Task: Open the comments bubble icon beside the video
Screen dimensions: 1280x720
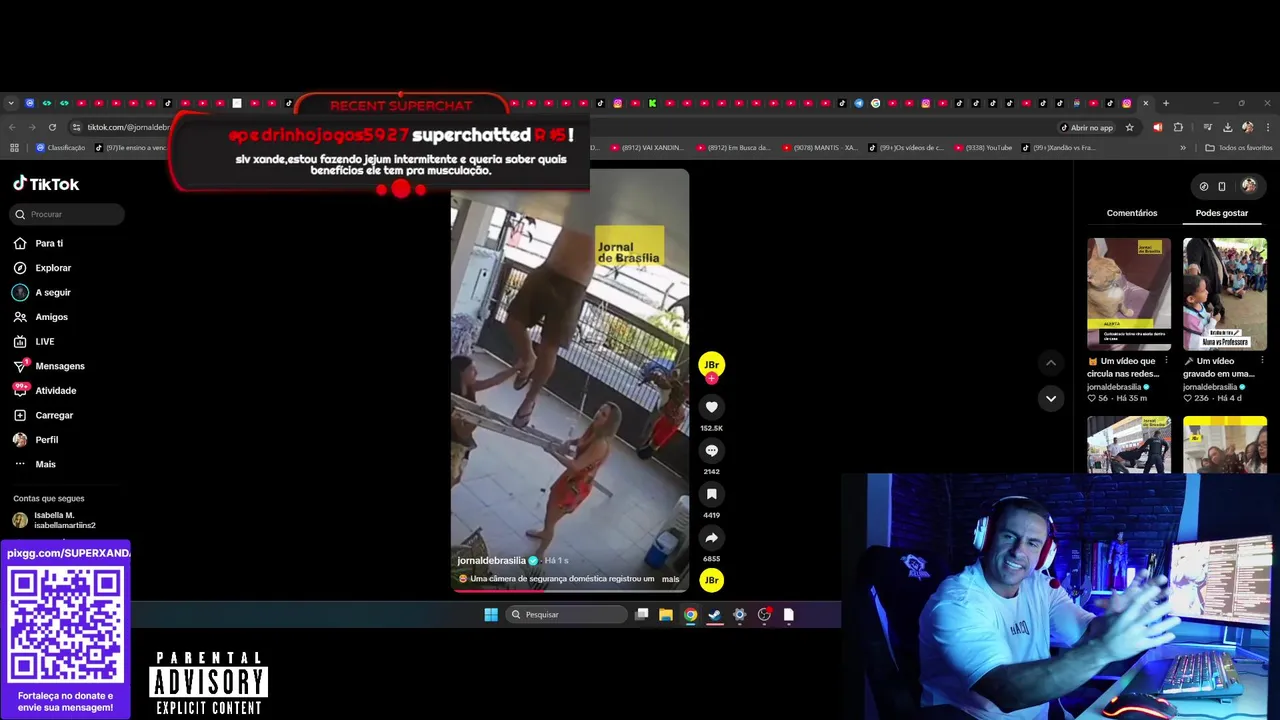Action: tap(711, 451)
